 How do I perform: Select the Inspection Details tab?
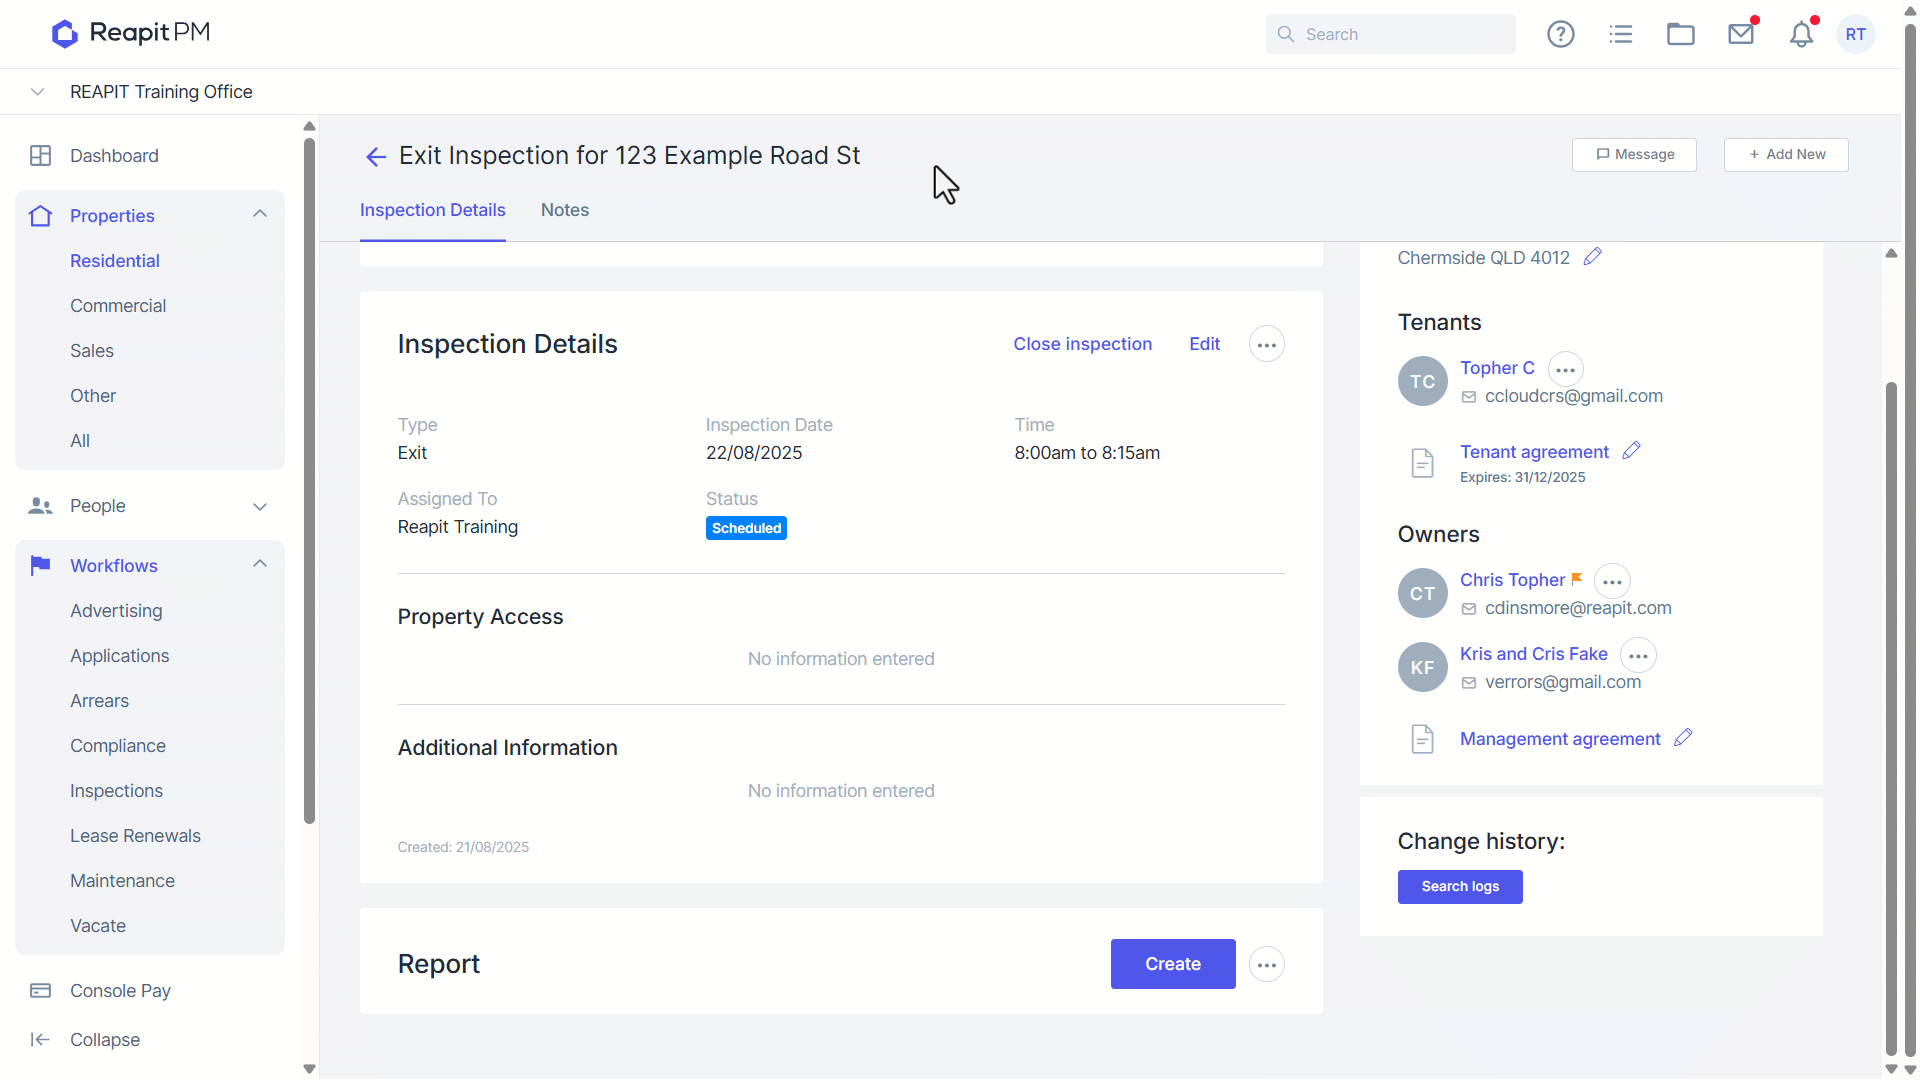(433, 210)
